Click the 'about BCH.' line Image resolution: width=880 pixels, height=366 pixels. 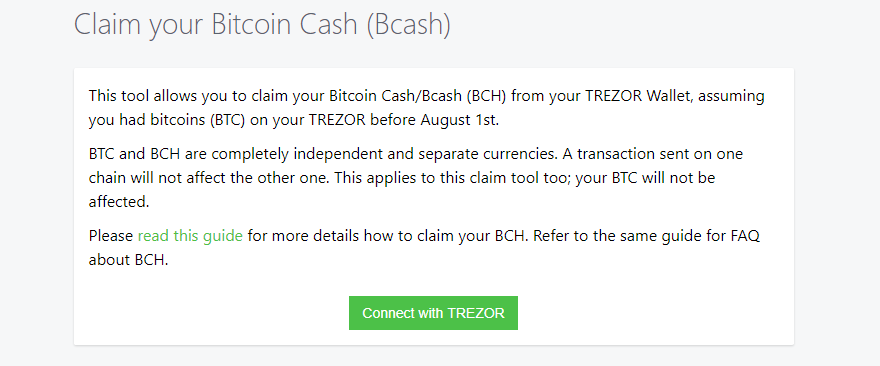coord(129,260)
